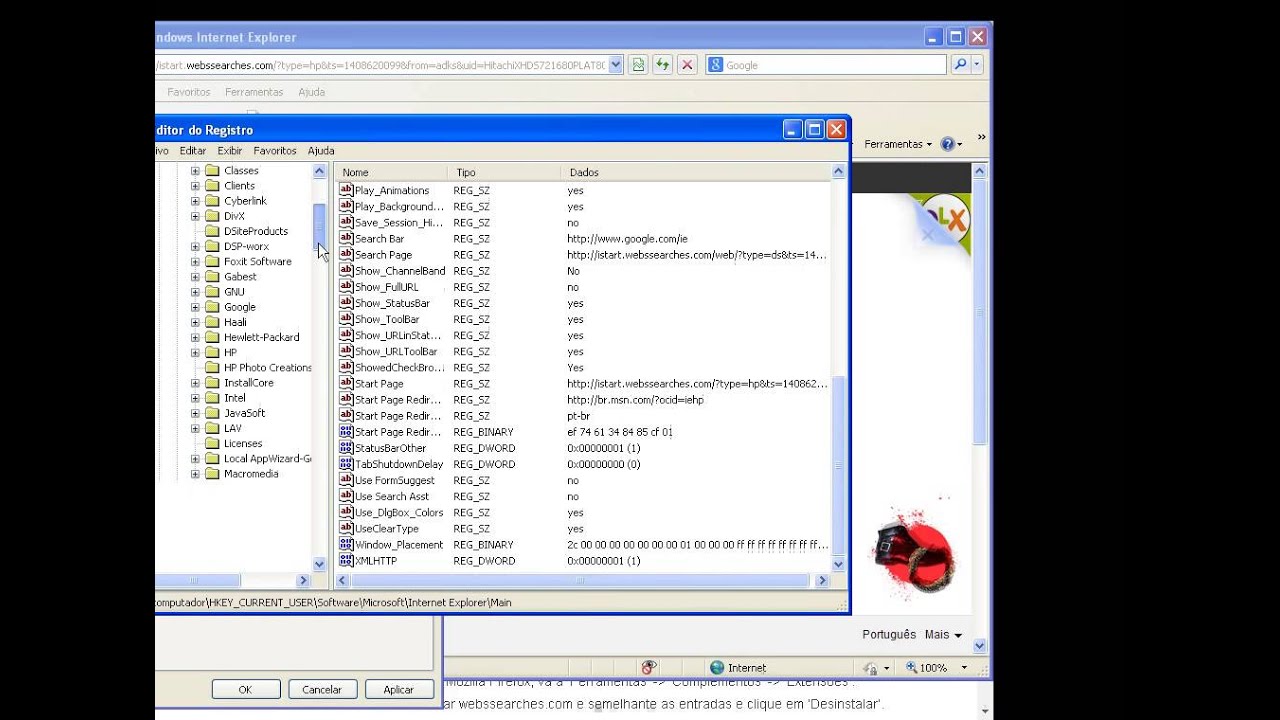Open the IE address bar dropdown
Screen dimensions: 1280x720
click(615, 65)
